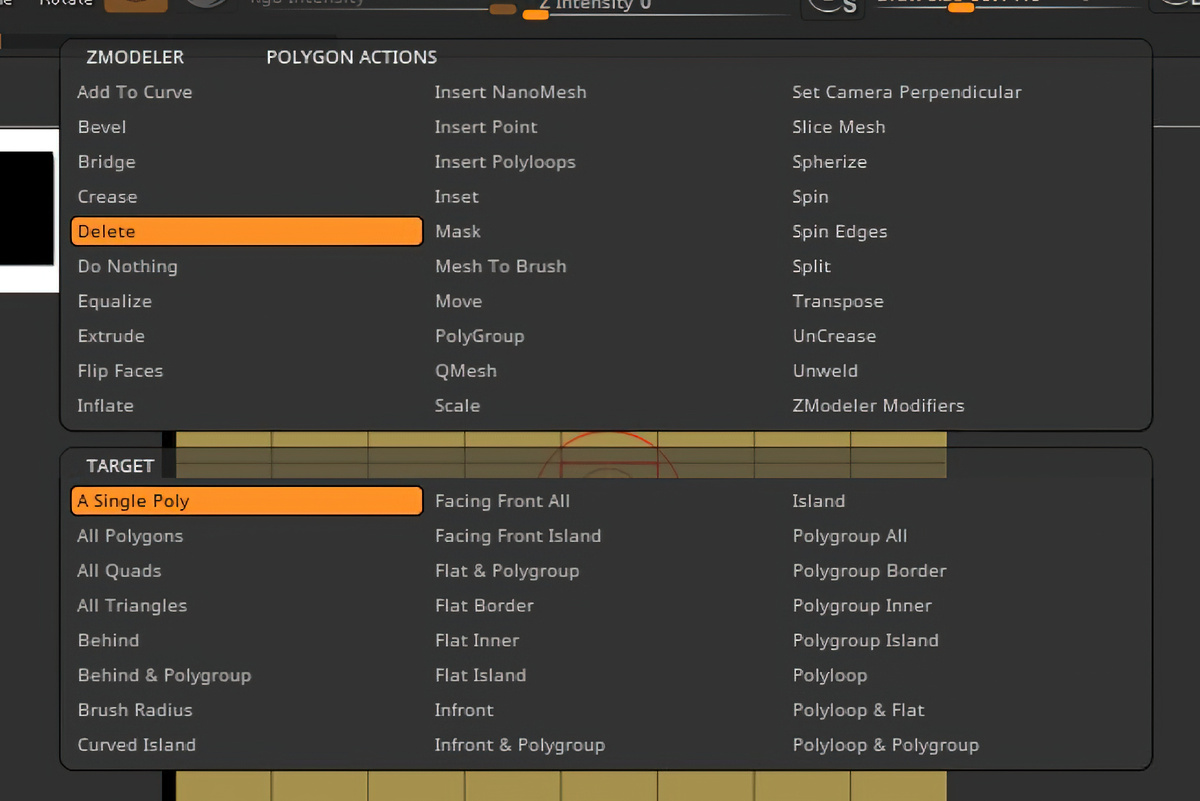Screen dimensions: 1200x801
Task: Set target to Island
Action: tap(818, 501)
